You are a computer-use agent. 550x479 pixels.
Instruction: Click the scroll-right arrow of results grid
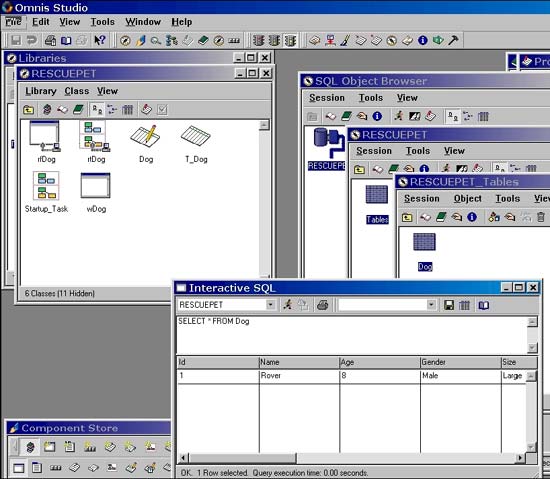[521, 458]
